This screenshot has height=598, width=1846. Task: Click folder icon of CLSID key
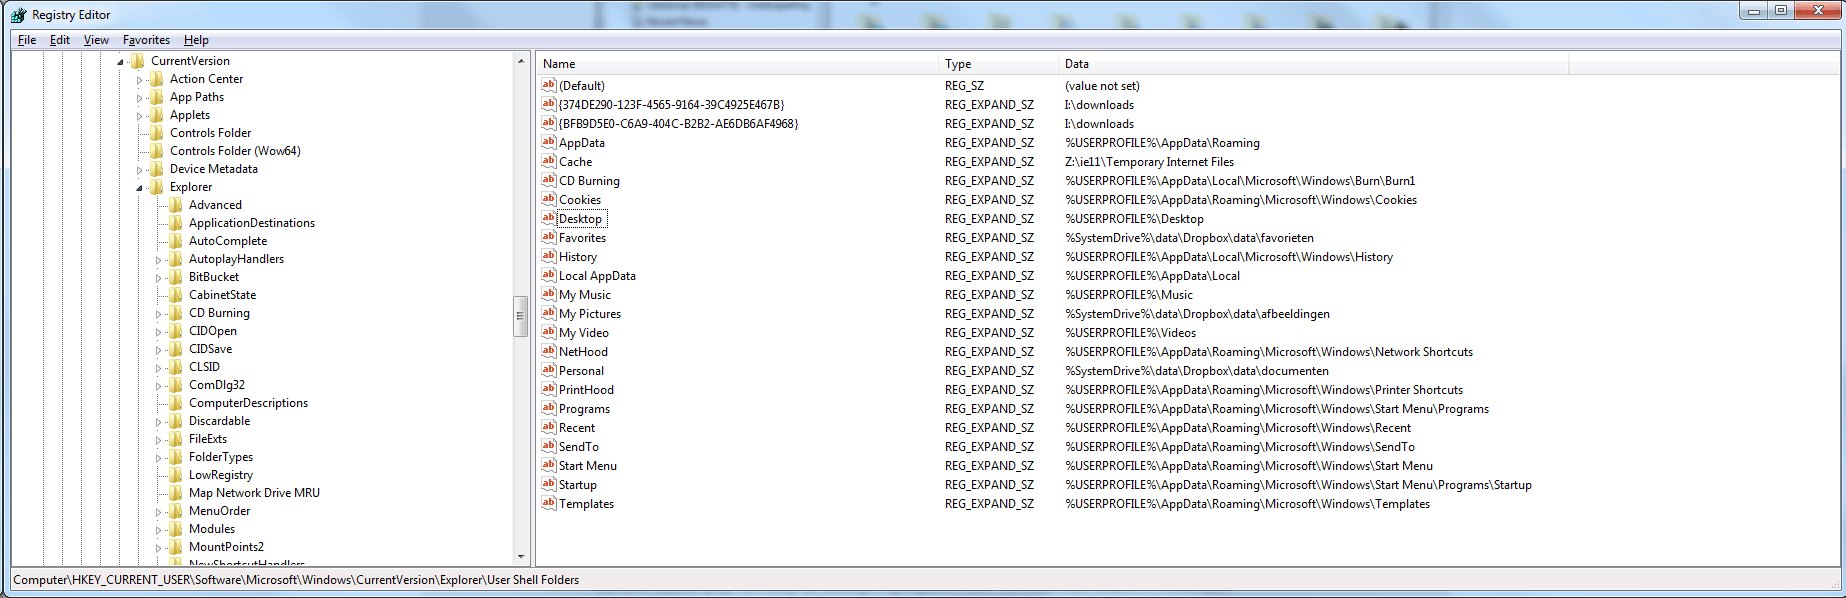tap(176, 367)
